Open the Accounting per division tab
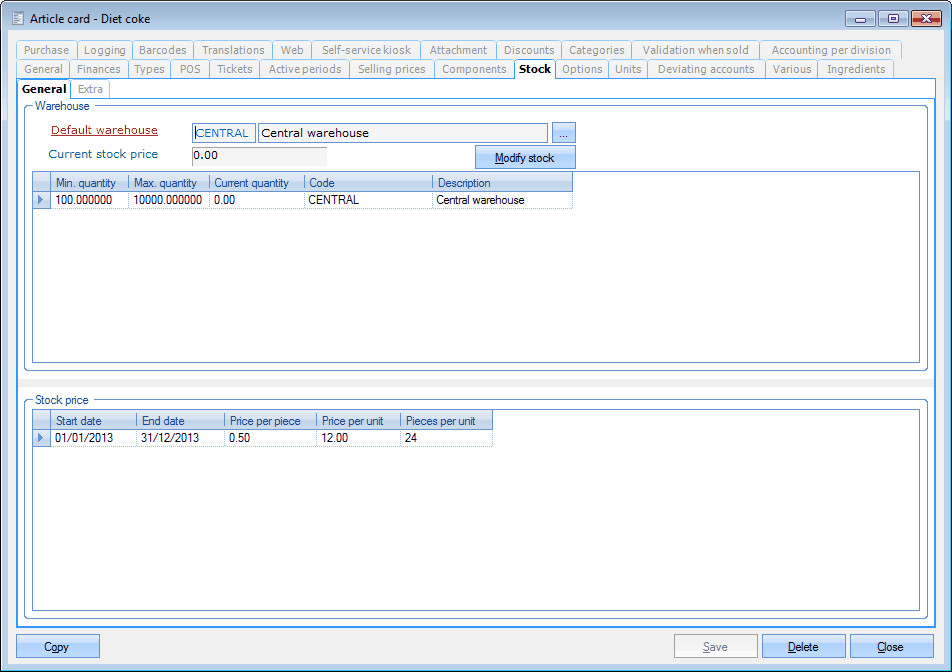Viewport: 952px width, 672px height. click(830, 50)
